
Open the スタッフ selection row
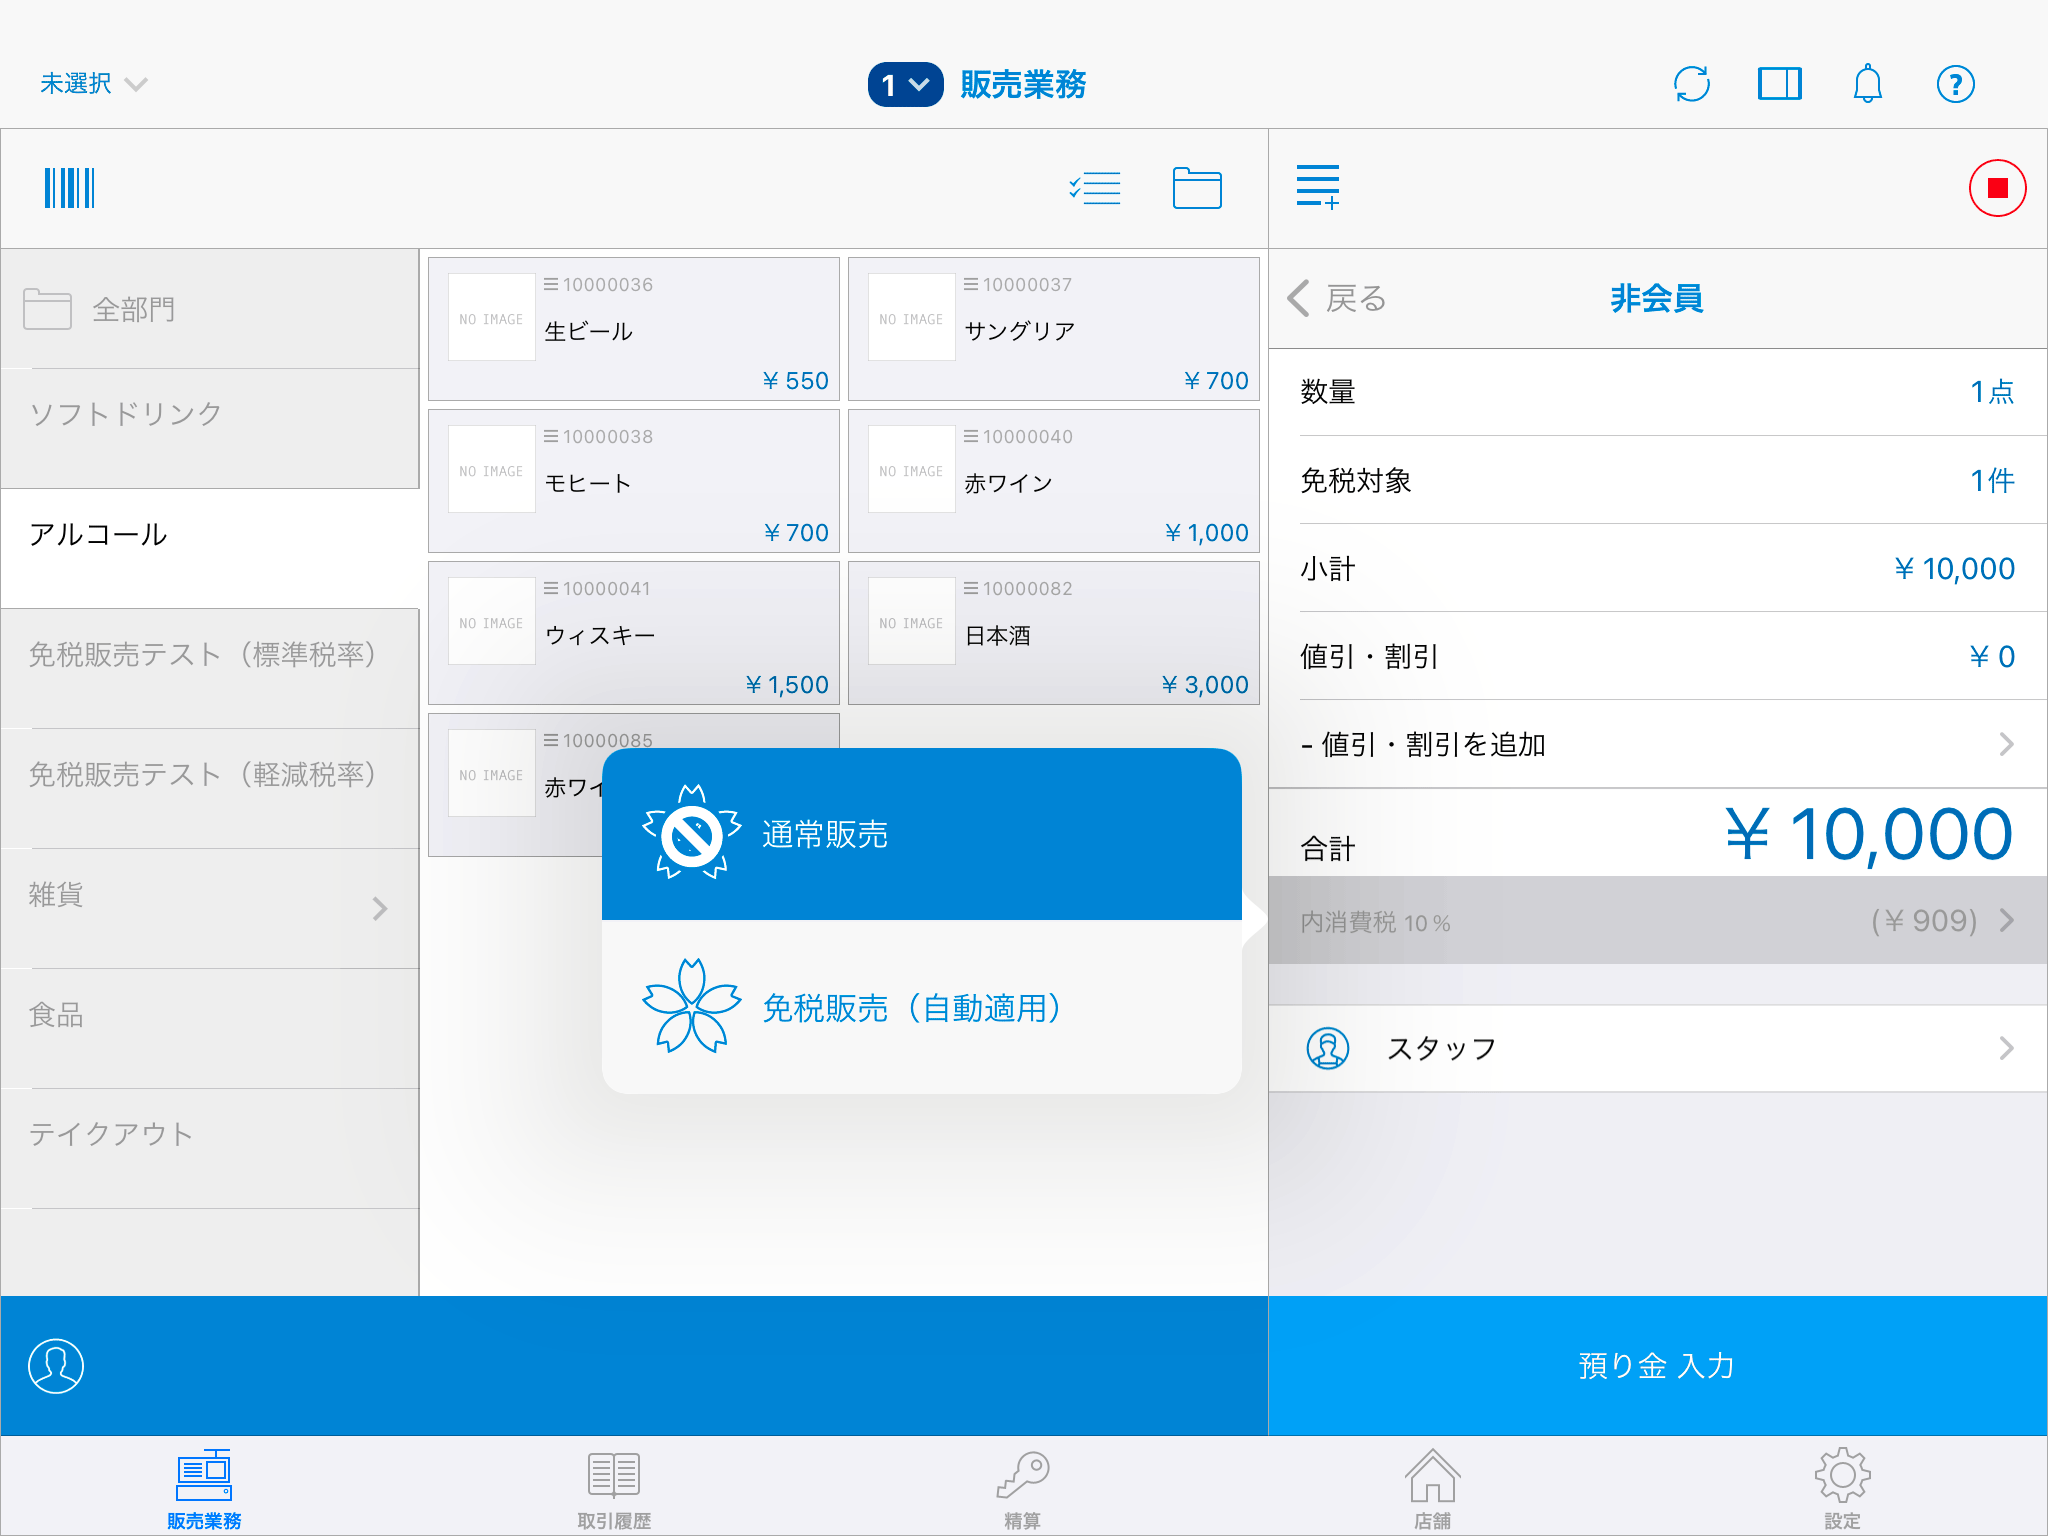(x=1657, y=1048)
